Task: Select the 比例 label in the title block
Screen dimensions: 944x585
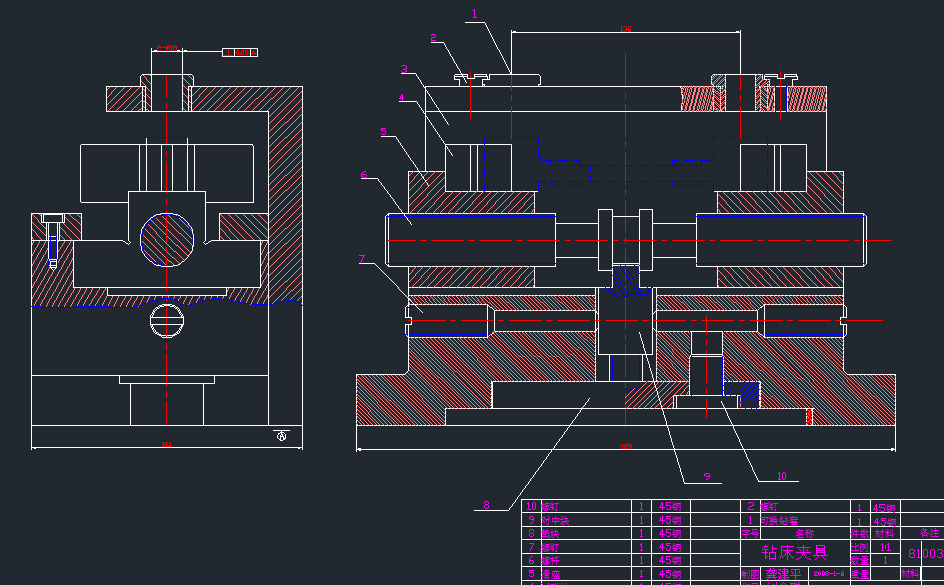Action: (x=859, y=547)
